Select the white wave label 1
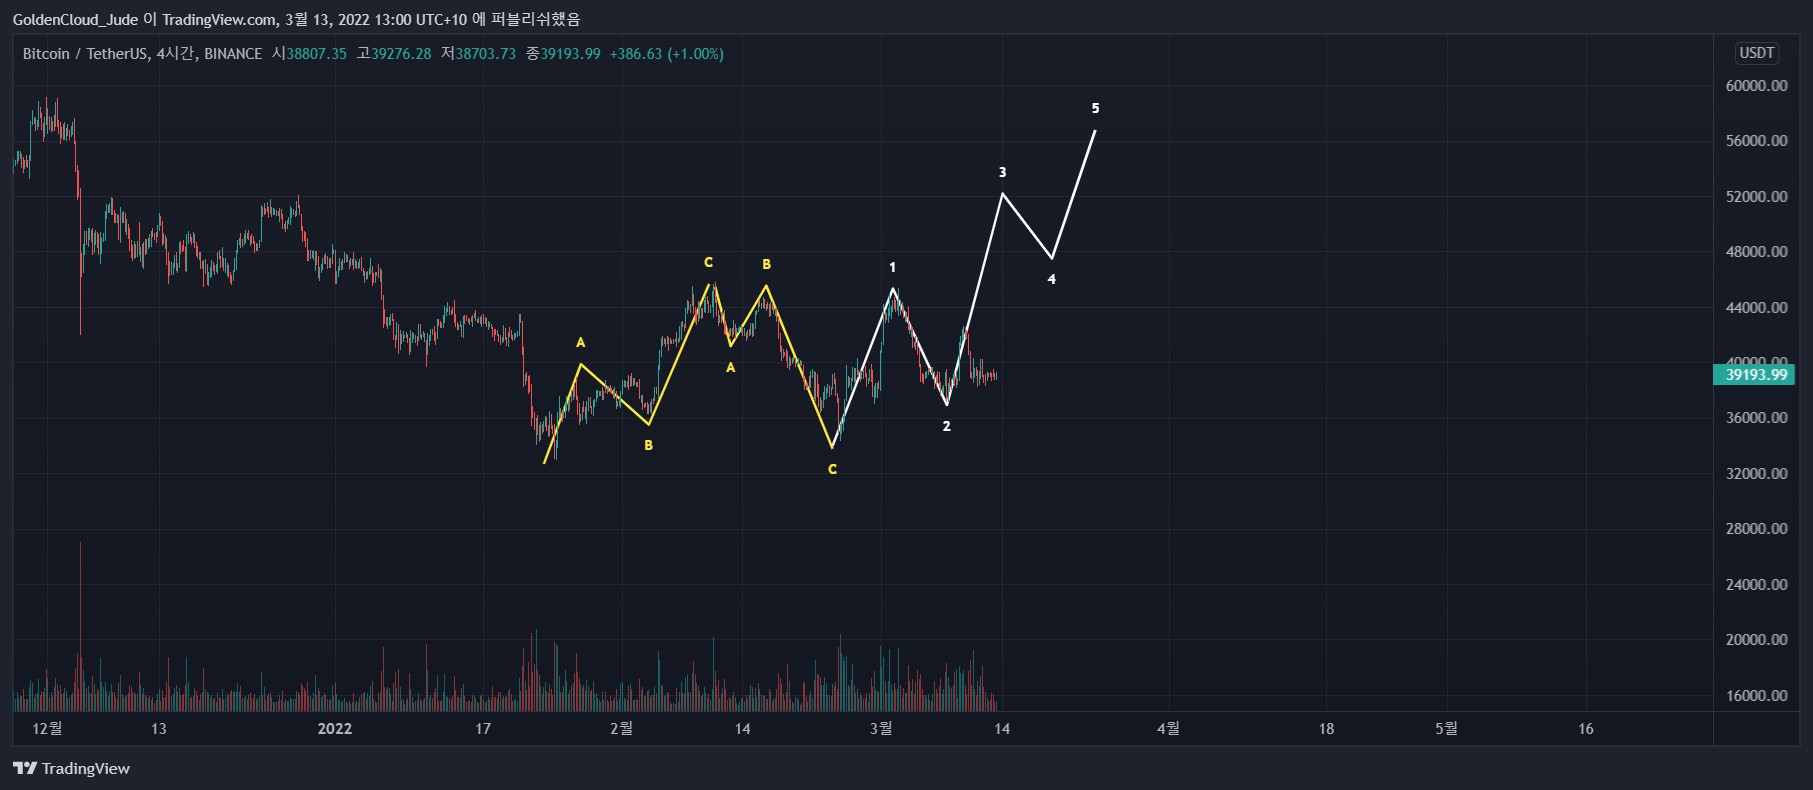Screen dimensions: 1813x790 coord(893,268)
